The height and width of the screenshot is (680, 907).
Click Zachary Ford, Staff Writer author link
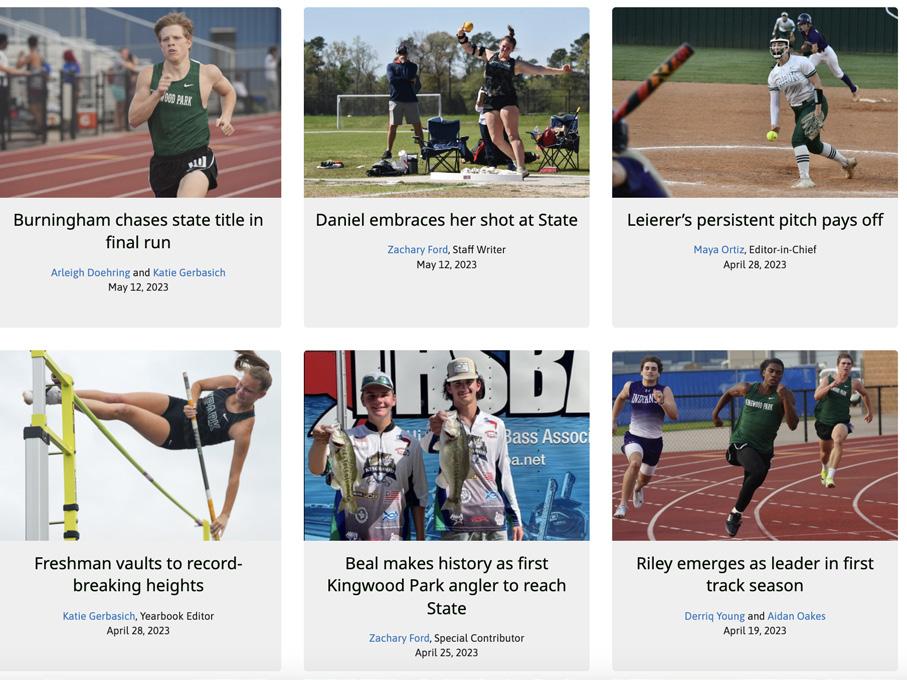(418, 249)
